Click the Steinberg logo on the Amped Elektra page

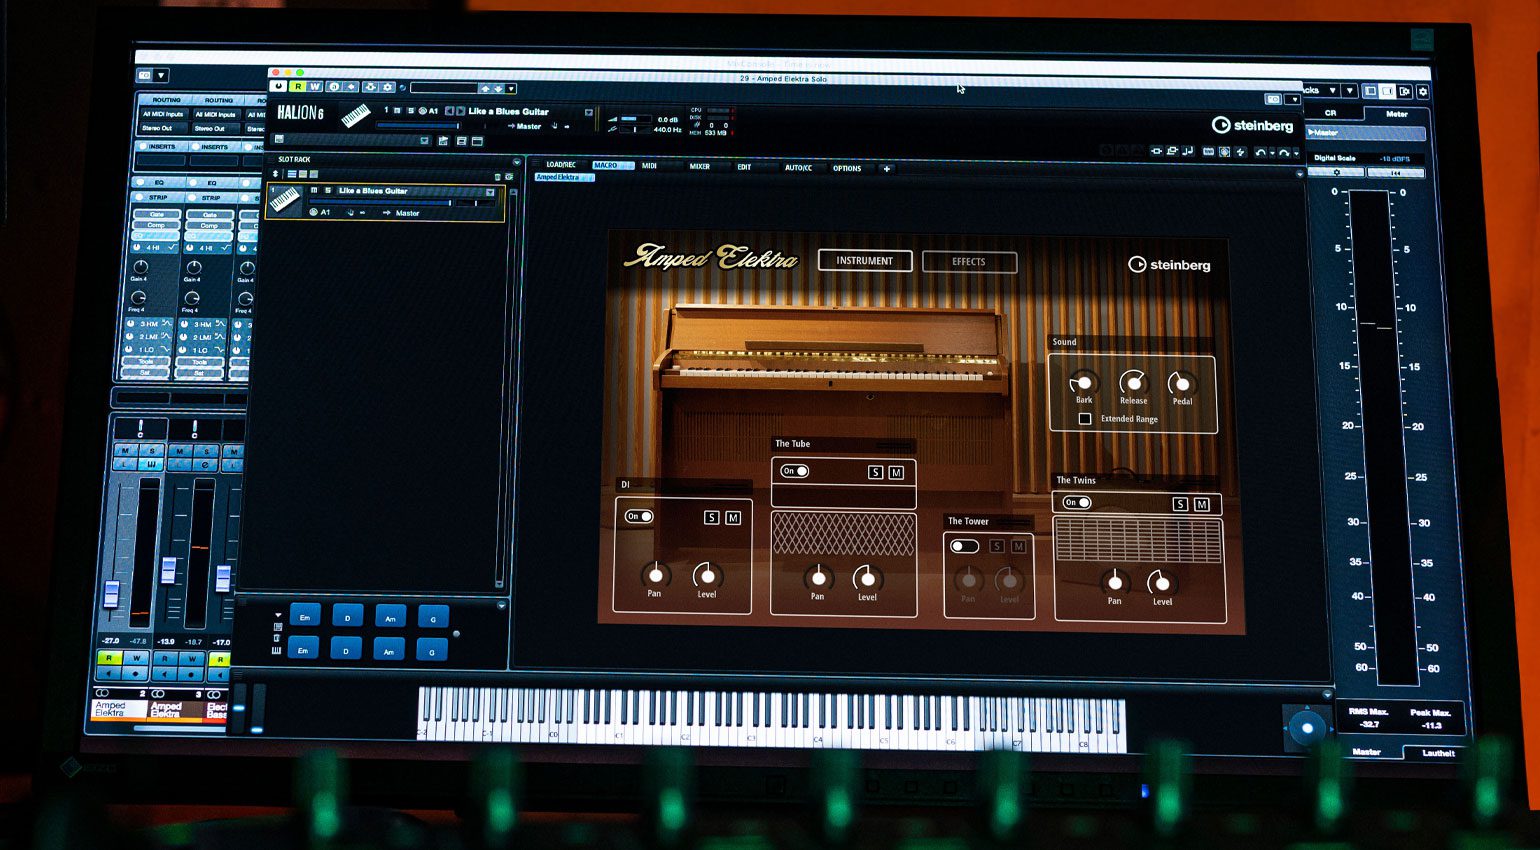tap(1168, 266)
